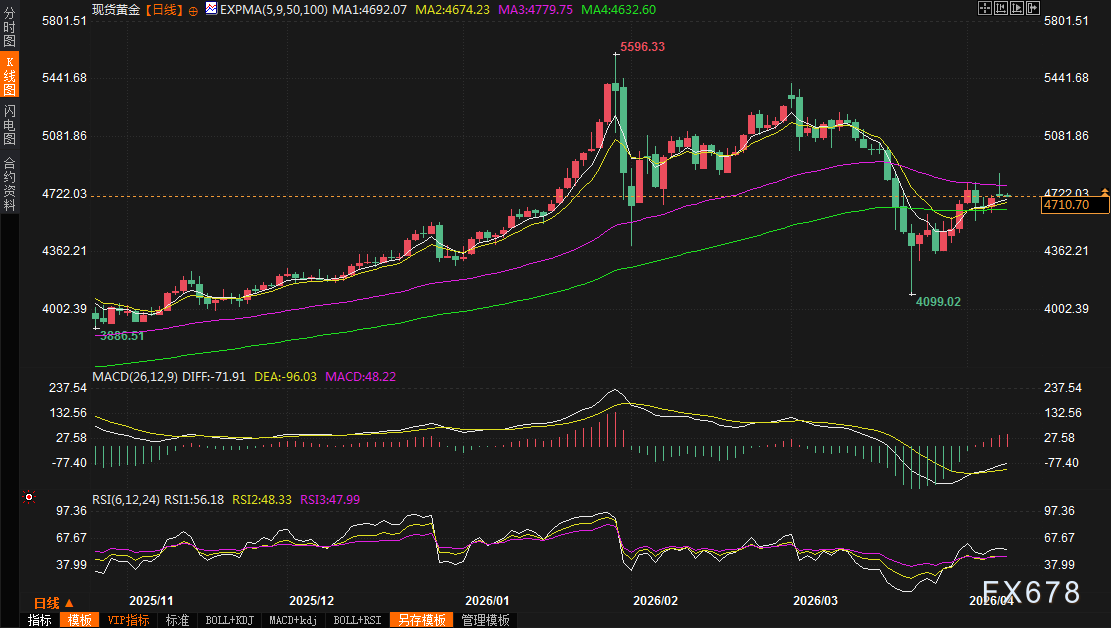
Task: Apply the MACD+kdj template
Action: point(294,620)
